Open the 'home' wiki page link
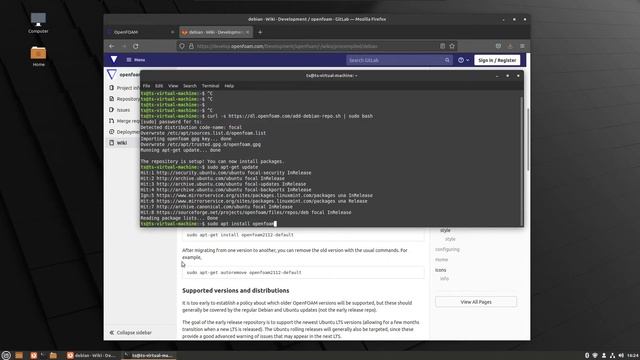640x360 pixels. click(442, 260)
